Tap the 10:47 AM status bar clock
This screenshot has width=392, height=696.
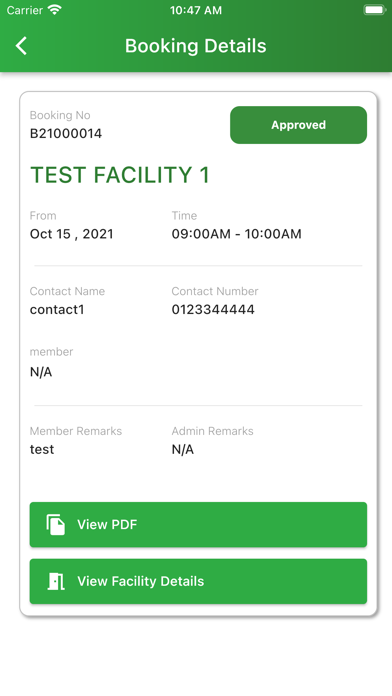(x=196, y=10)
